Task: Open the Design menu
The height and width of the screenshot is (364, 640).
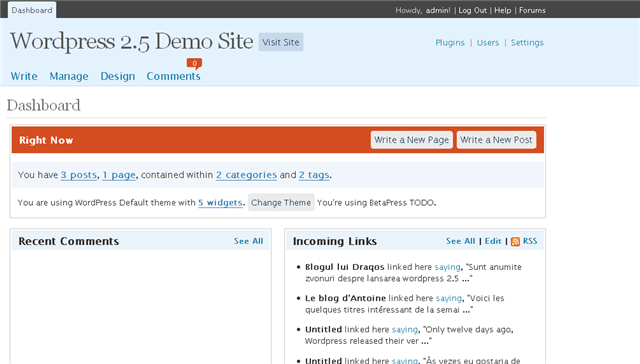Action: pos(118,76)
